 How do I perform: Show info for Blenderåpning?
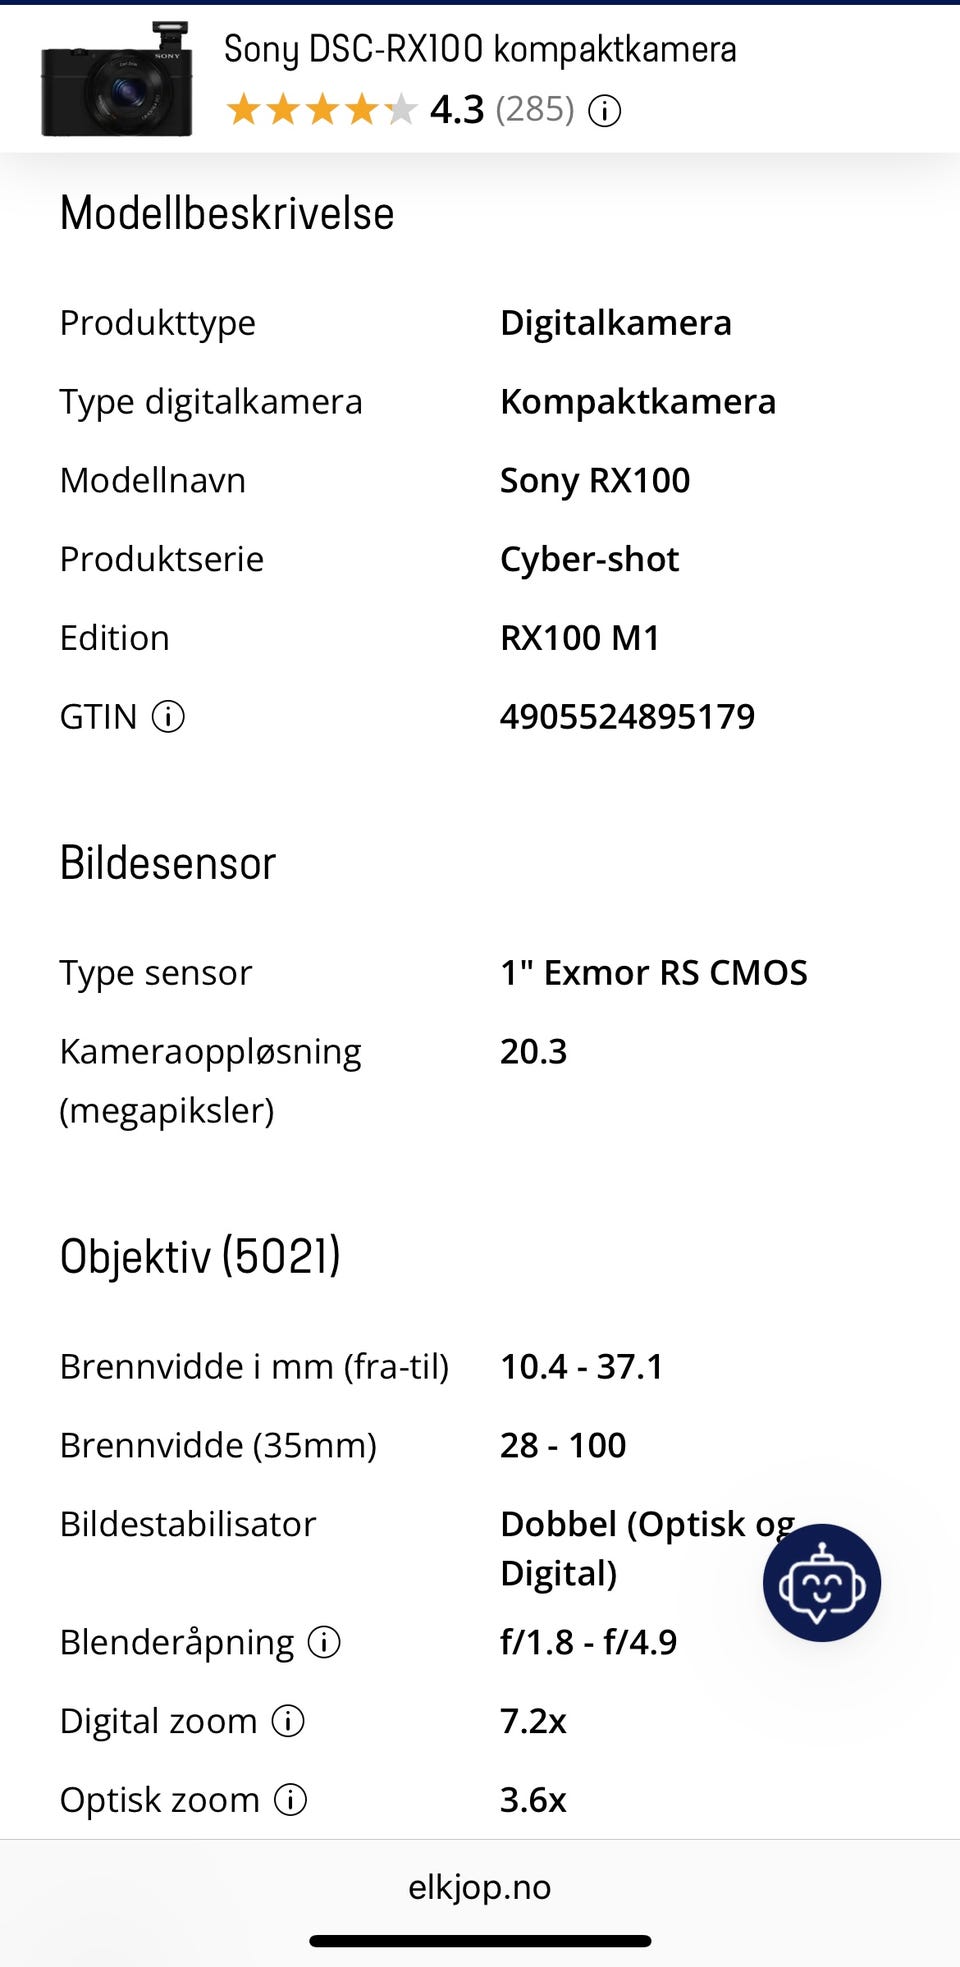tap(324, 1642)
